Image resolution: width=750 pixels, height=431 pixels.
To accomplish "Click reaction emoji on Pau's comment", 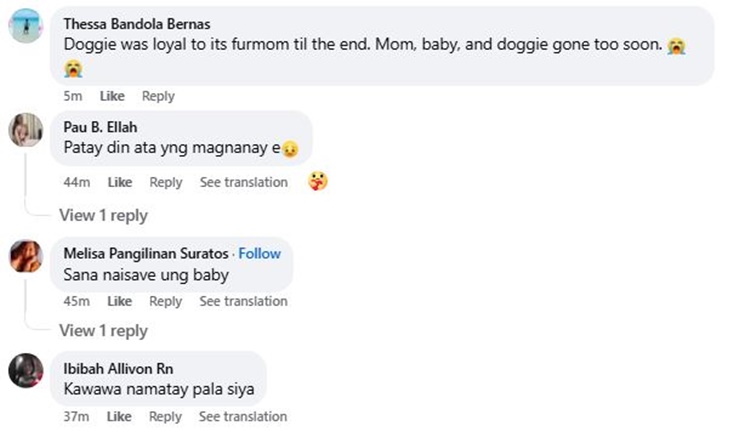I will [x=318, y=181].
